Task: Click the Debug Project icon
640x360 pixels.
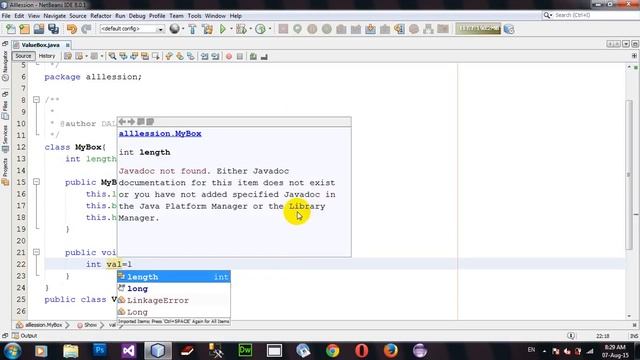Action: 241,29
